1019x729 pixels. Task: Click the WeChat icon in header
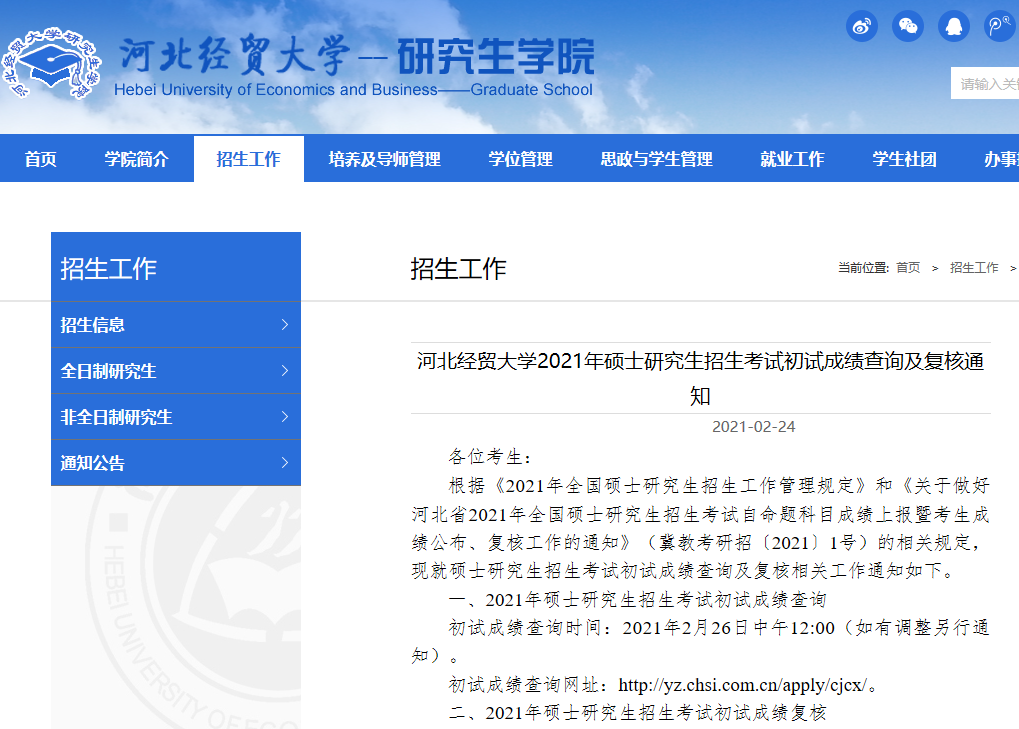point(907,26)
